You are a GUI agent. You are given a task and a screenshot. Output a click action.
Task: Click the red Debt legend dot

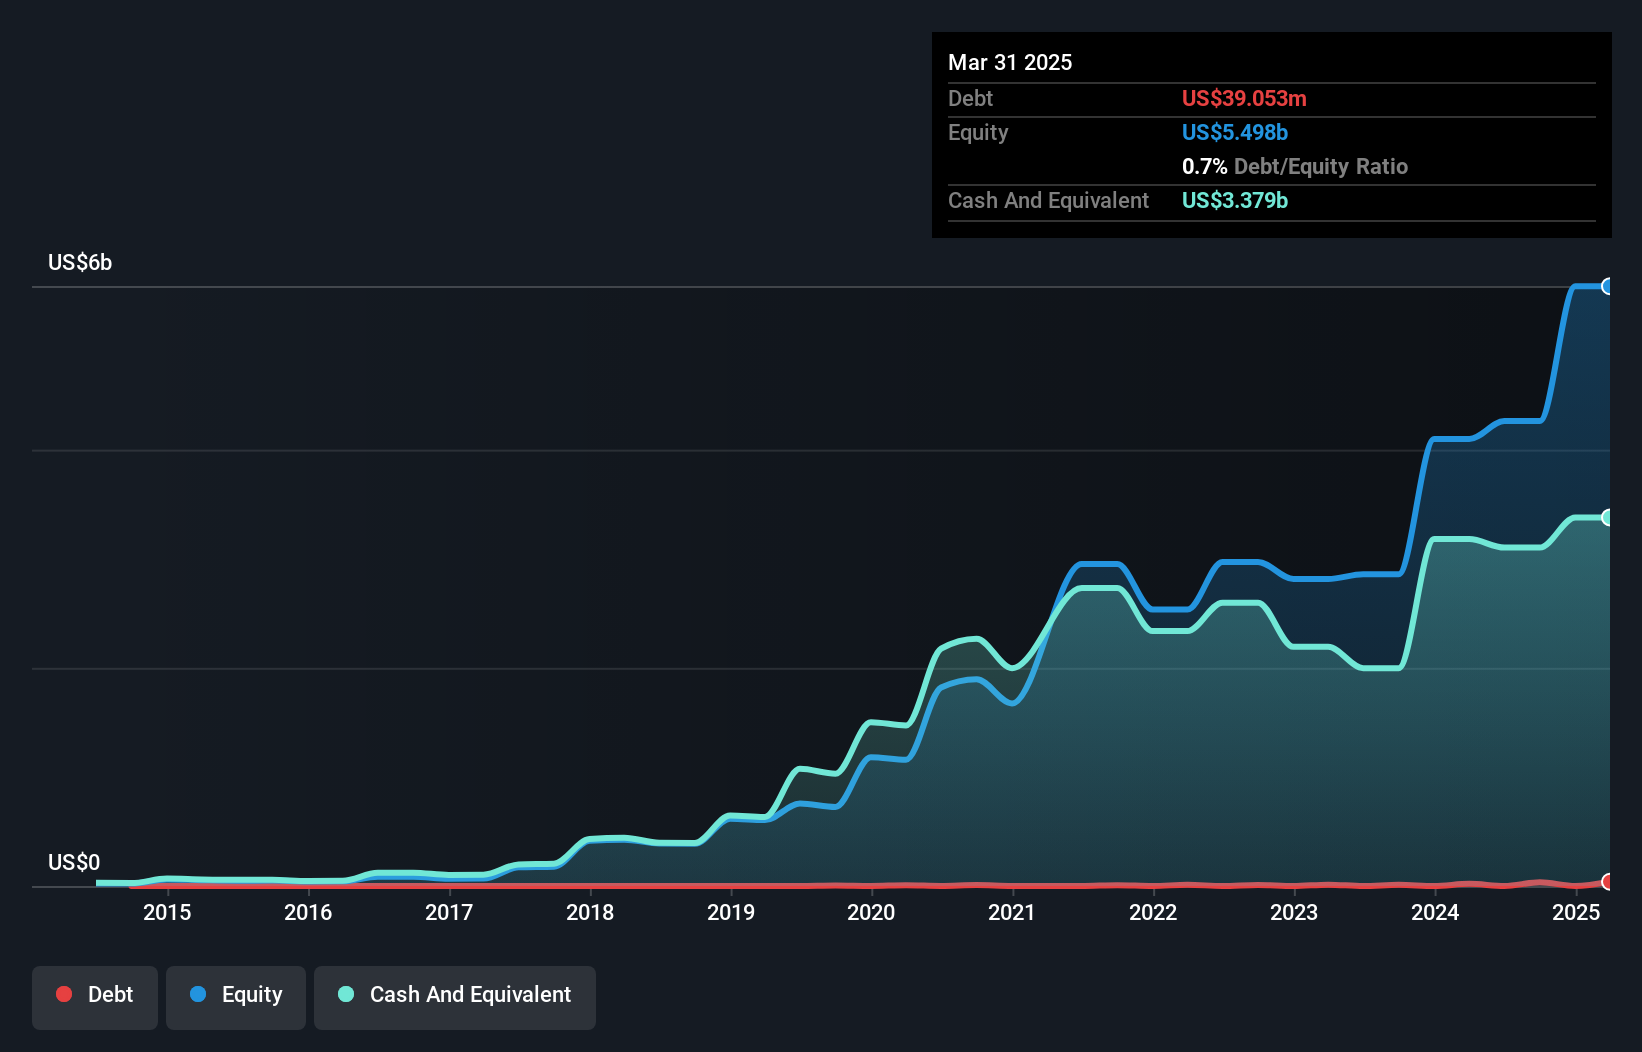(64, 994)
